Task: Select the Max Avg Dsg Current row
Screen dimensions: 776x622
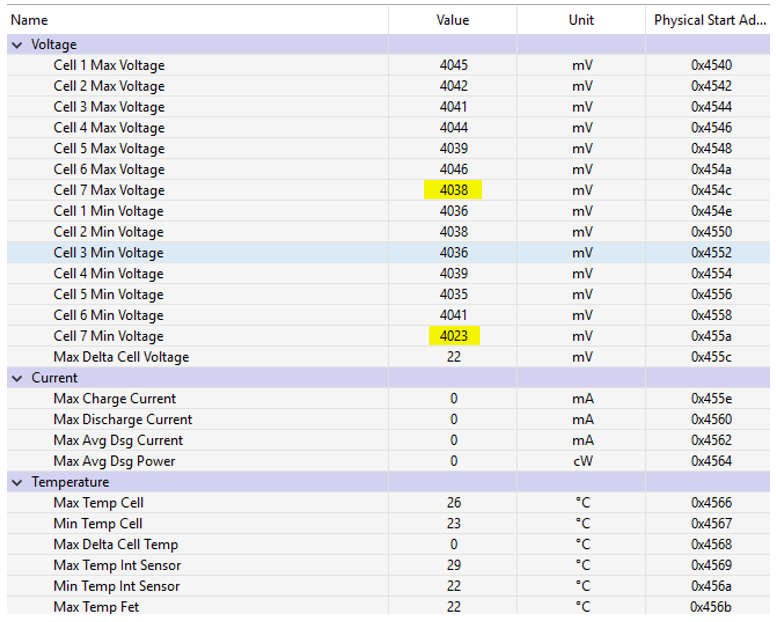Action: (x=388, y=440)
